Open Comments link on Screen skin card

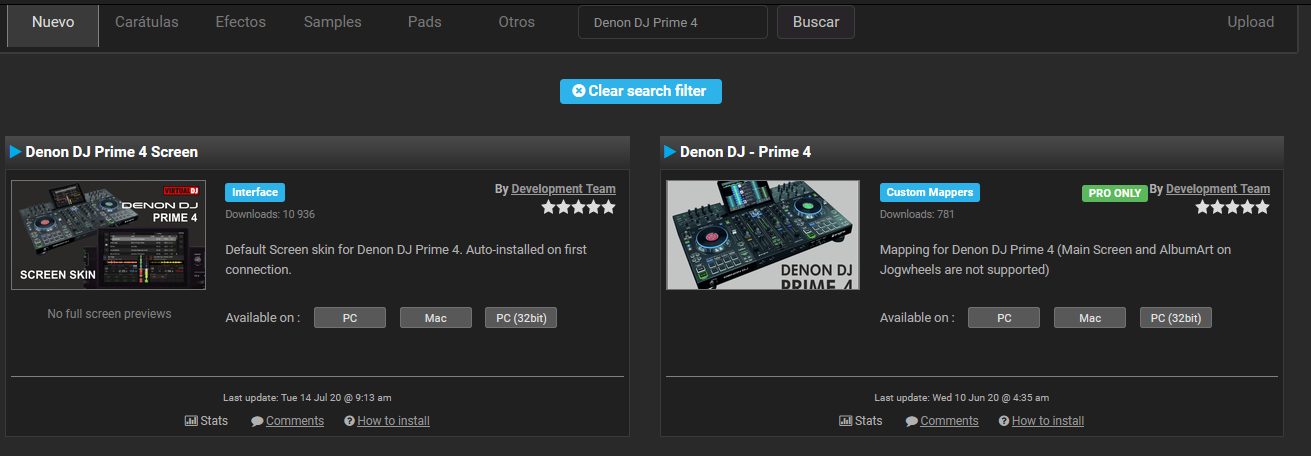tap(294, 421)
